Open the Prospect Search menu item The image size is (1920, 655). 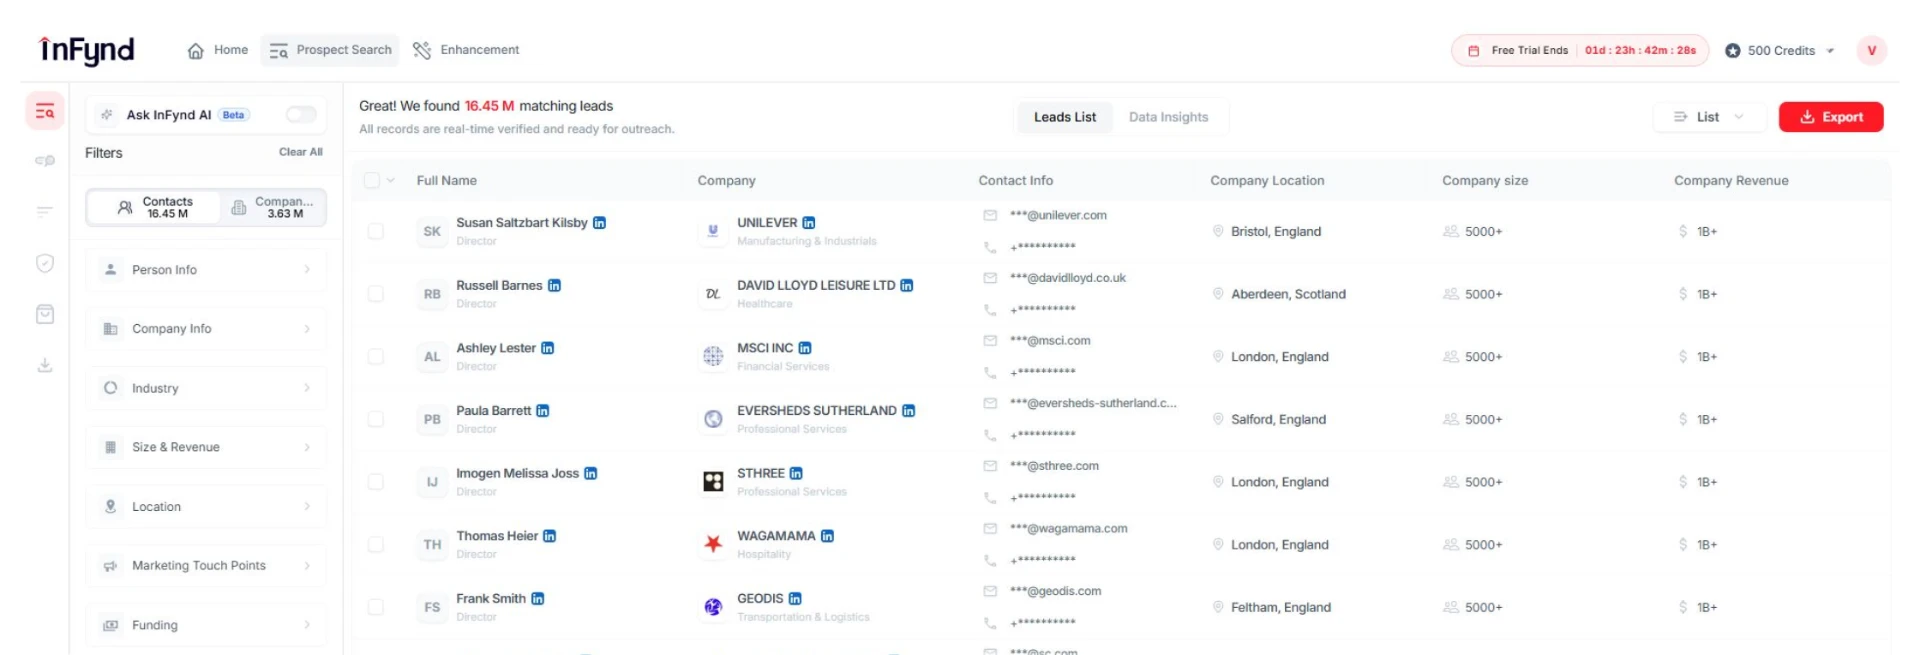tap(330, 50)
